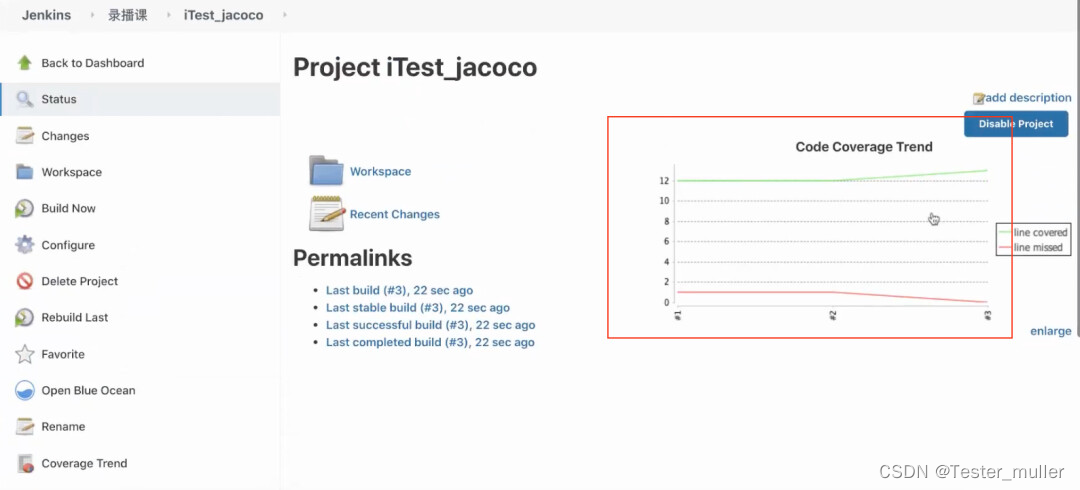Click the #1 build label on chart axis
The height and width of the screenshot is (490, 1080).
tap(678, 315)
